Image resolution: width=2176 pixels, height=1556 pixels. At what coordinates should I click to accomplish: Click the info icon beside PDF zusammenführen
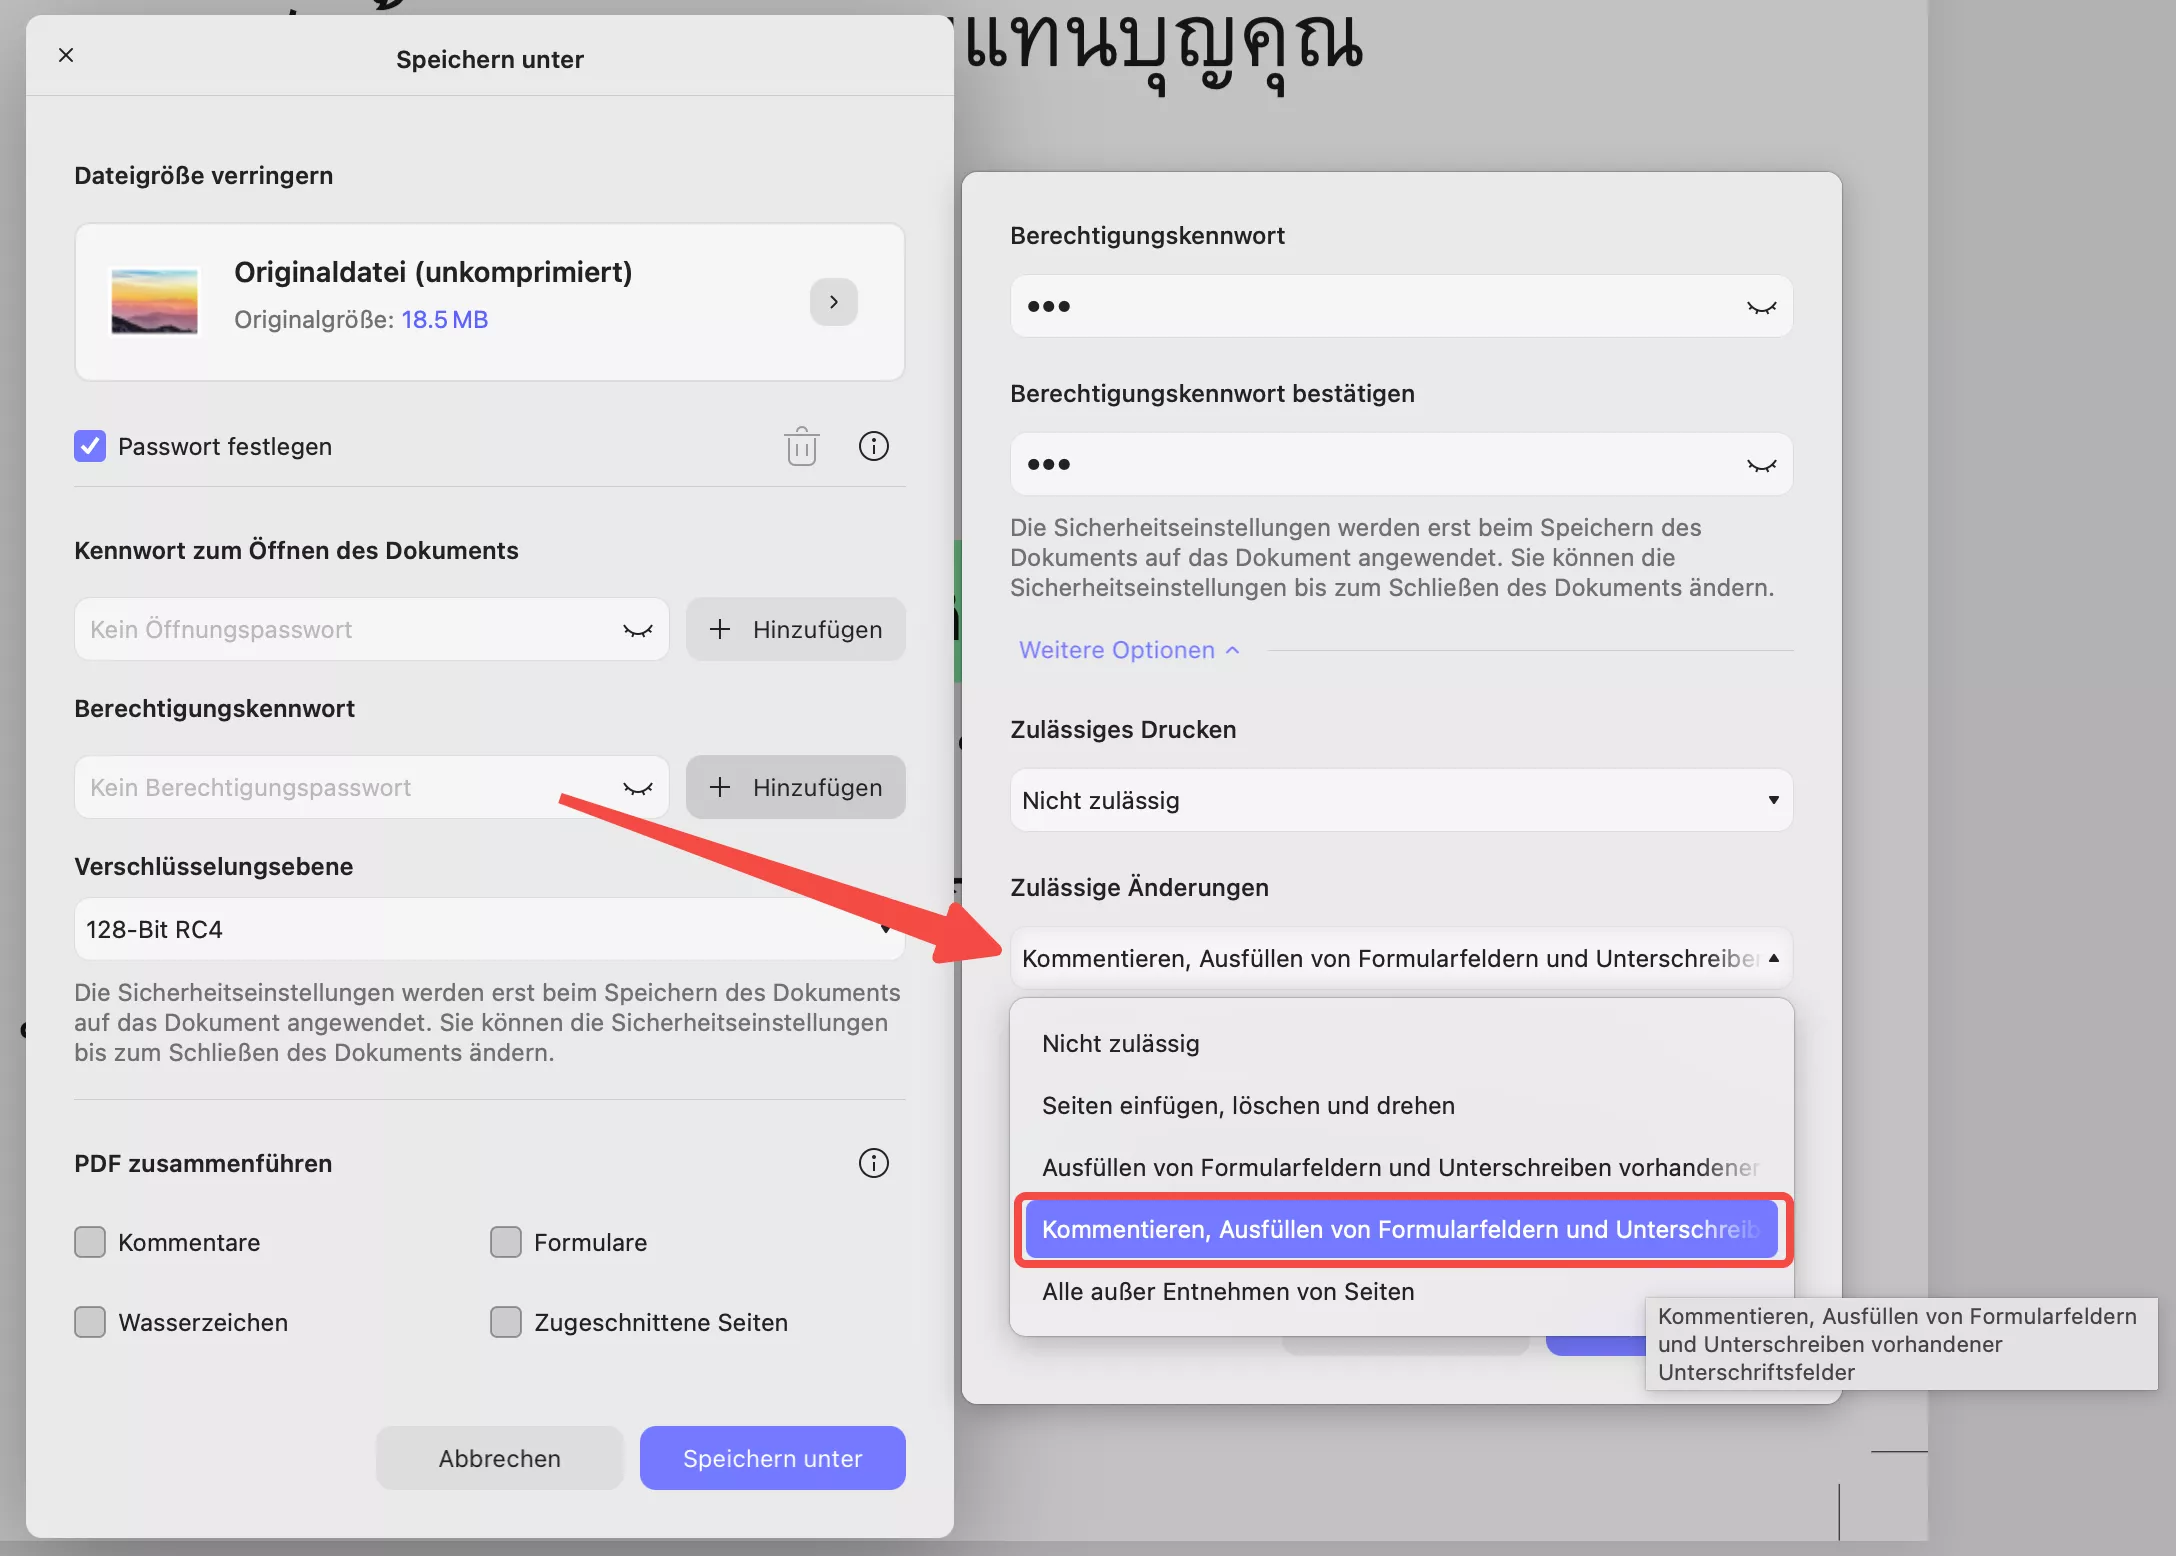click(x=873, y=1163)
